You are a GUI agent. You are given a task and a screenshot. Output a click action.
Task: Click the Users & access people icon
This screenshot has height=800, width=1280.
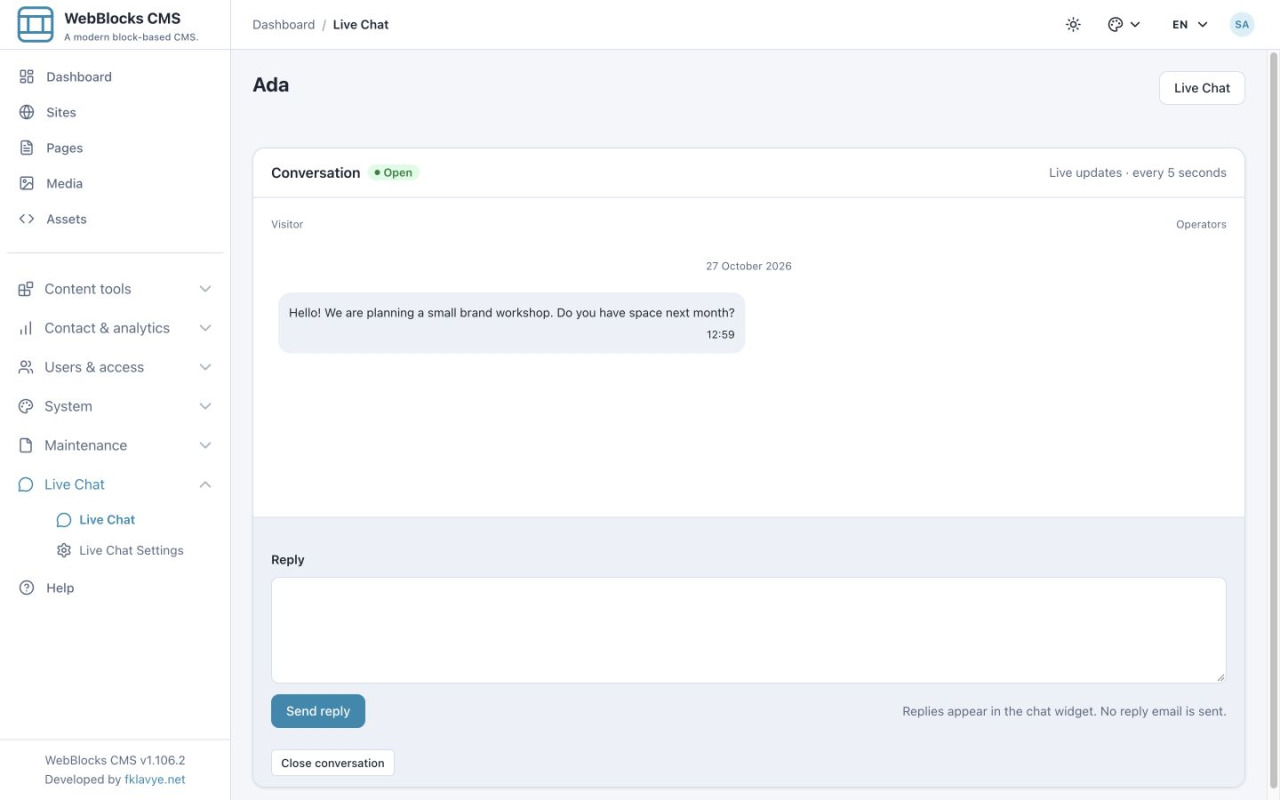26,367
